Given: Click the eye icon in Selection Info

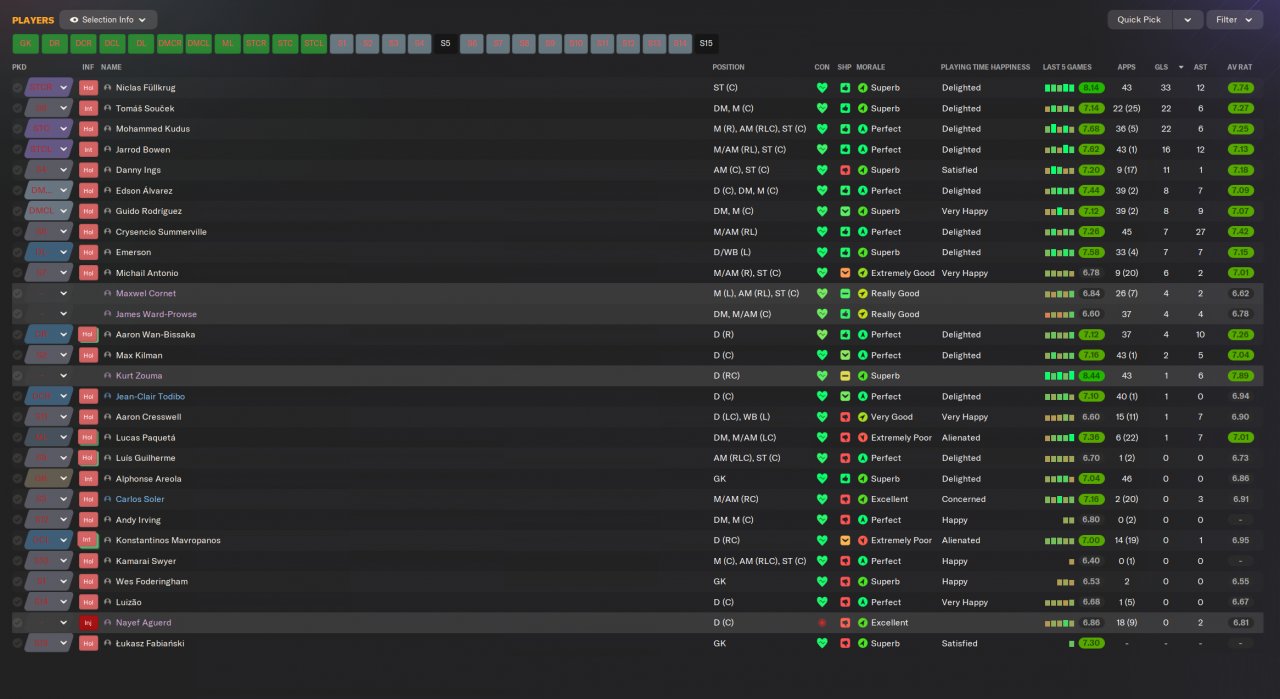Looking at the screenshot, I should click(x=74, y=20).
